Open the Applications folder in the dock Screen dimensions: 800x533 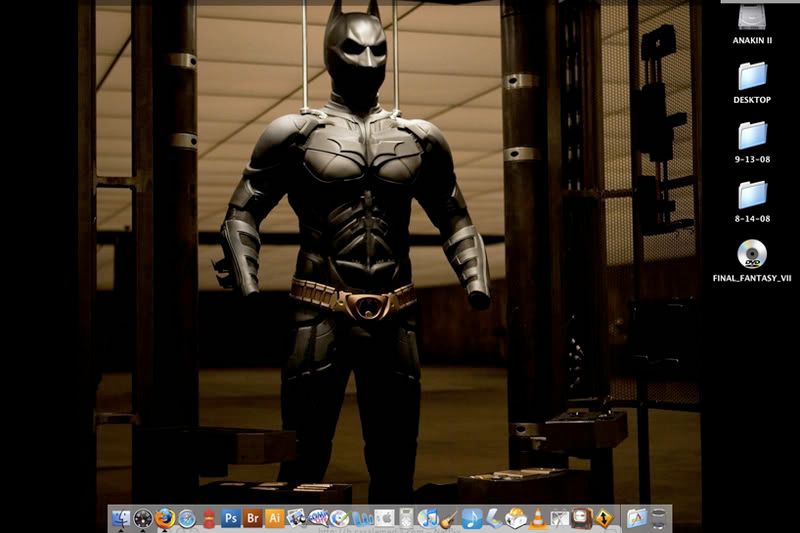(636, 518)
